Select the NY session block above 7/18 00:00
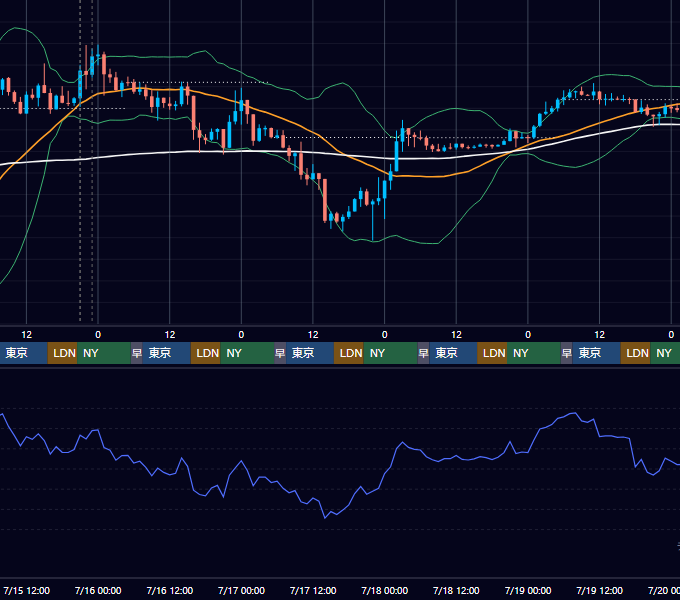The width and height of the screenshot is (680, 600). (x=390, y=353)
